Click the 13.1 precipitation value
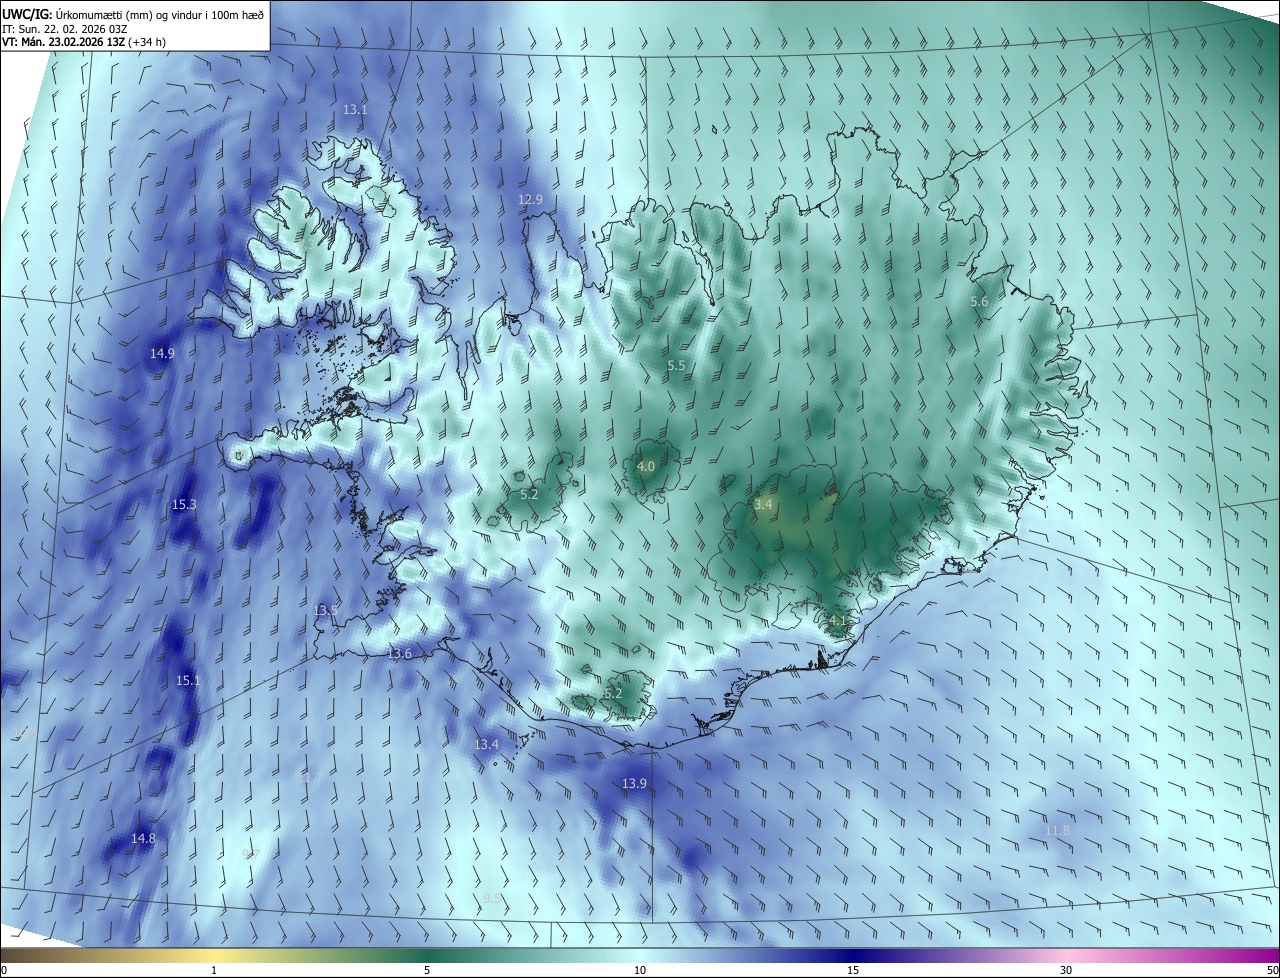The width and height of the screenshot is (1280, 978). tap(356, 110)
